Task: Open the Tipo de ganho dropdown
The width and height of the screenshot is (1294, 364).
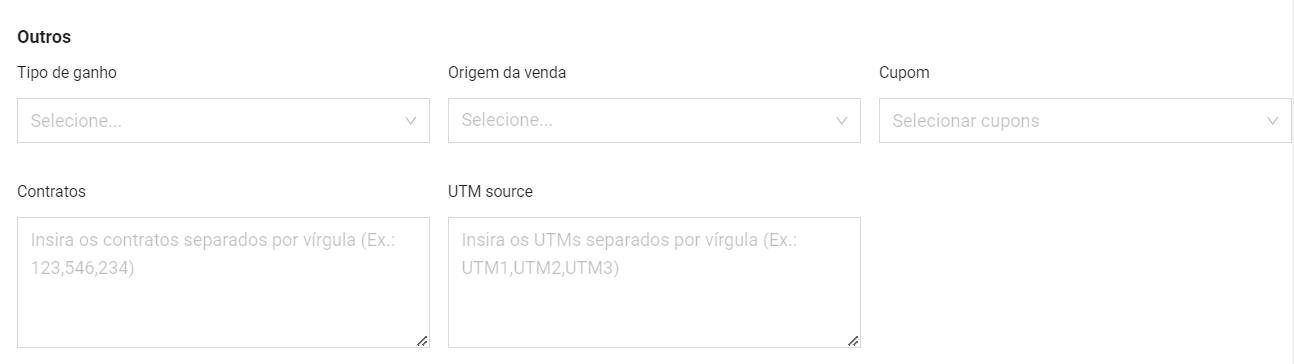Action: 223,120
